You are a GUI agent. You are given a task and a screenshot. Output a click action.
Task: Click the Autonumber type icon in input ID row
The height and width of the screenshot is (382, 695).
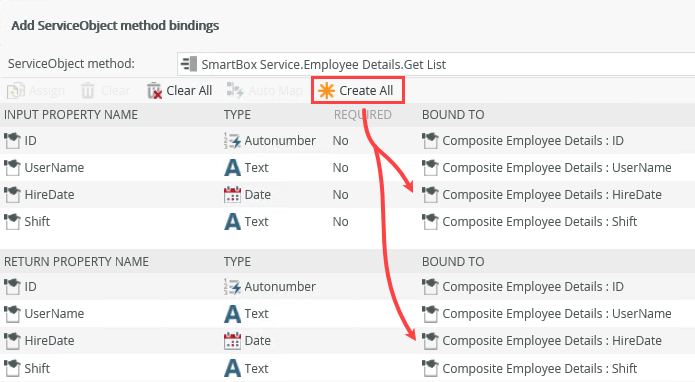pyautogui.click(x=232, y=140)
